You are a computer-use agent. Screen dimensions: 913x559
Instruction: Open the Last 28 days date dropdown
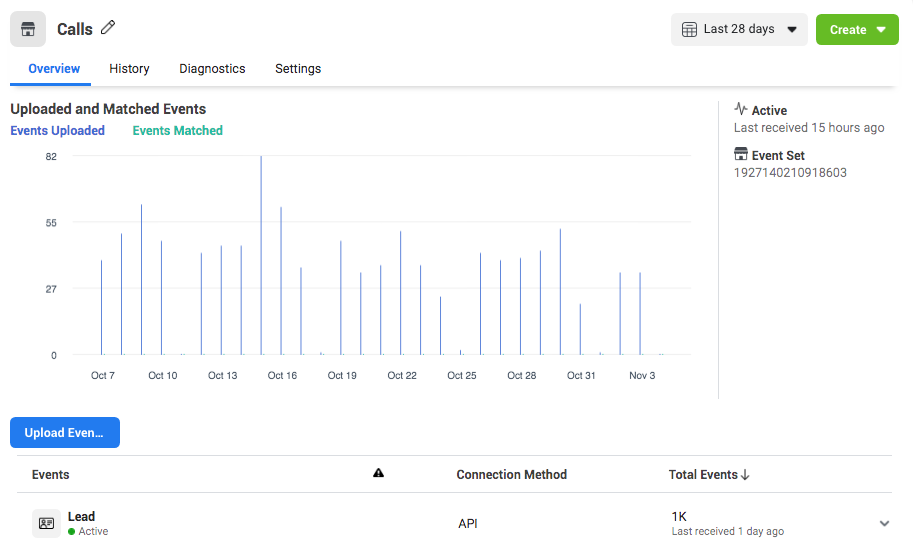tap(739, 29)
